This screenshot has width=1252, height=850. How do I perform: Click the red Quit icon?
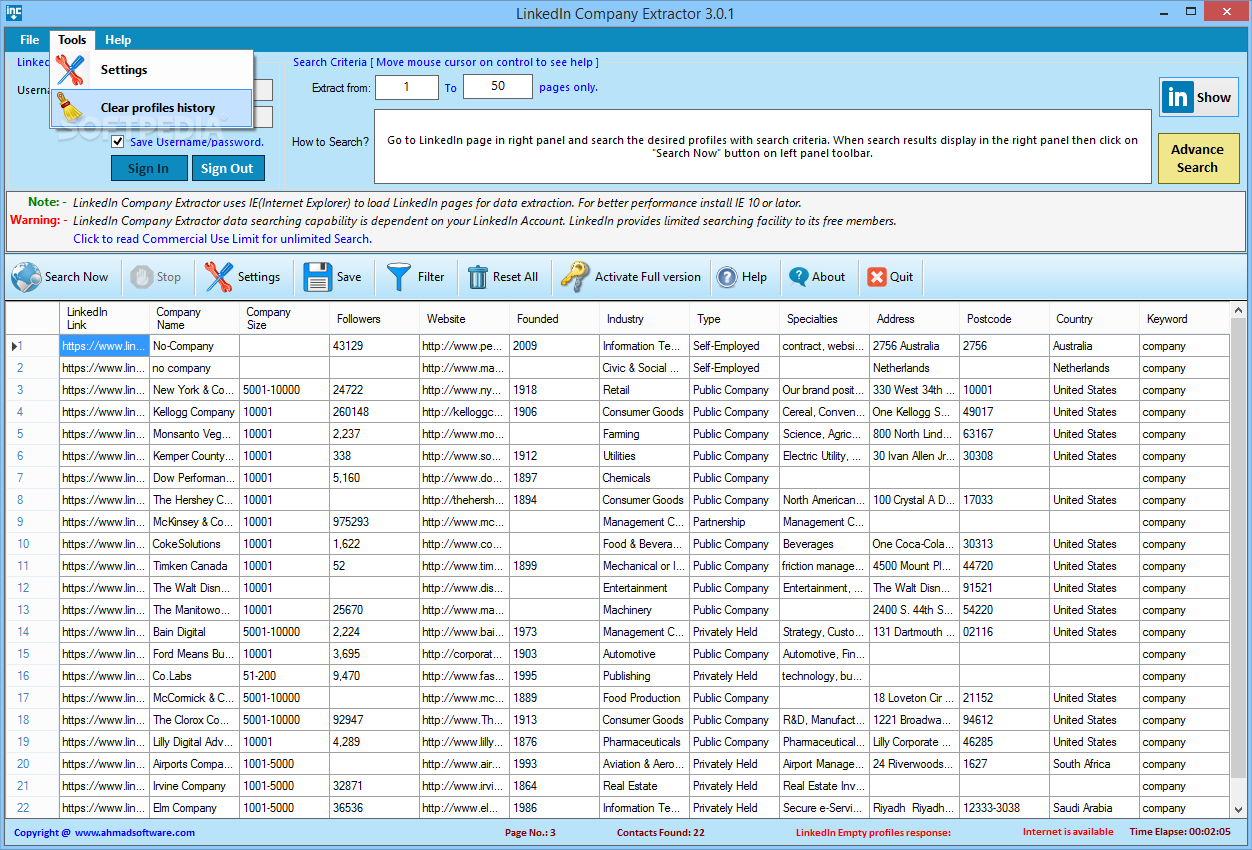[877, 277]
